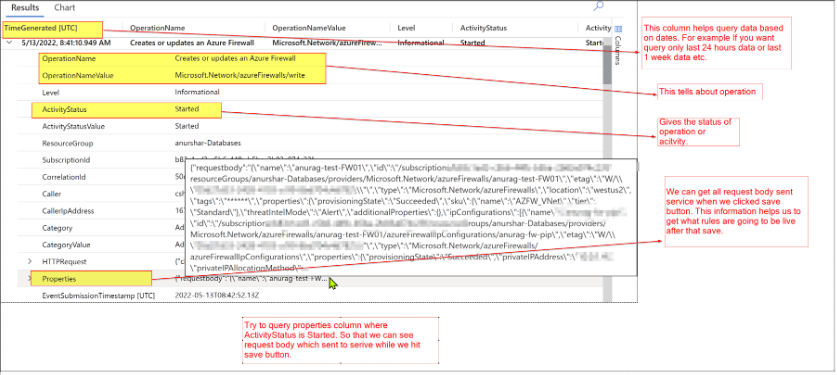Click the OperationNameValue label in details
837x375 pixels.
pos(78,76)
